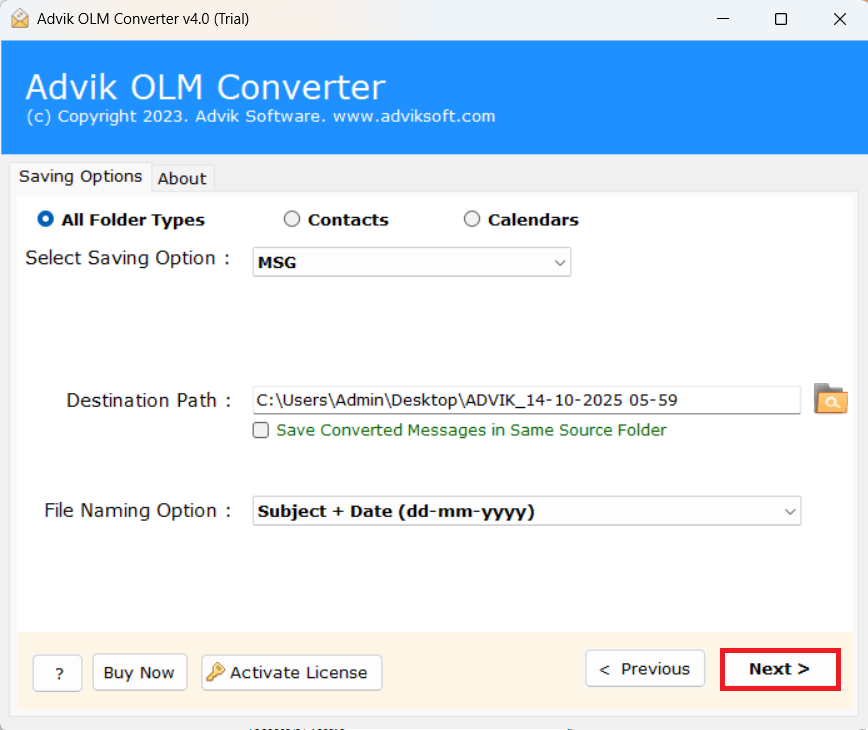The image size is (868, 730).
Task: Click inside the Destination Path text field
Action: (526, 400)
